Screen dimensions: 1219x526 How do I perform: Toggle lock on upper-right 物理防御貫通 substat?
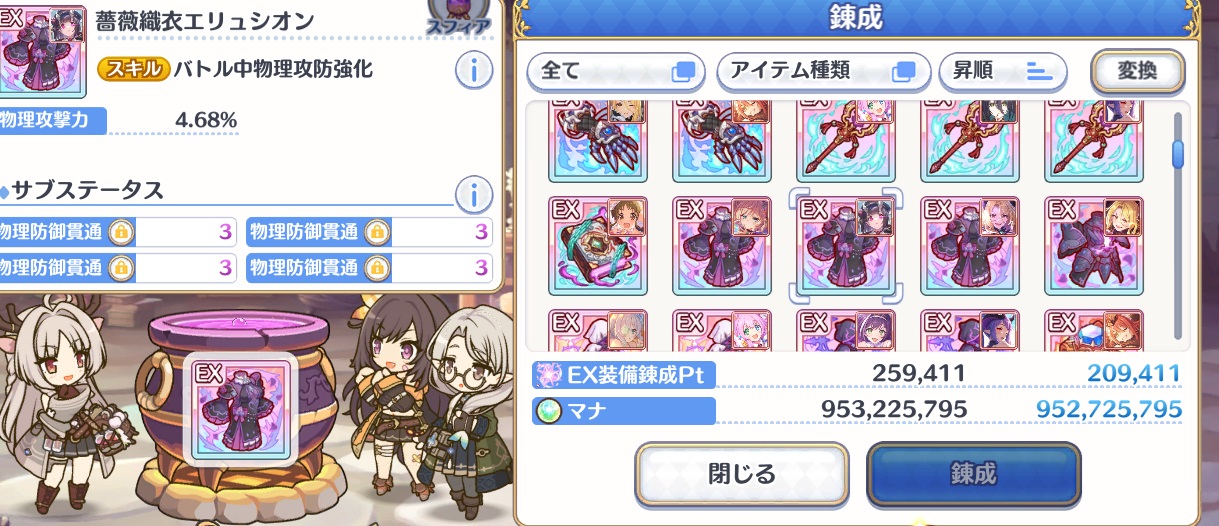376,233
